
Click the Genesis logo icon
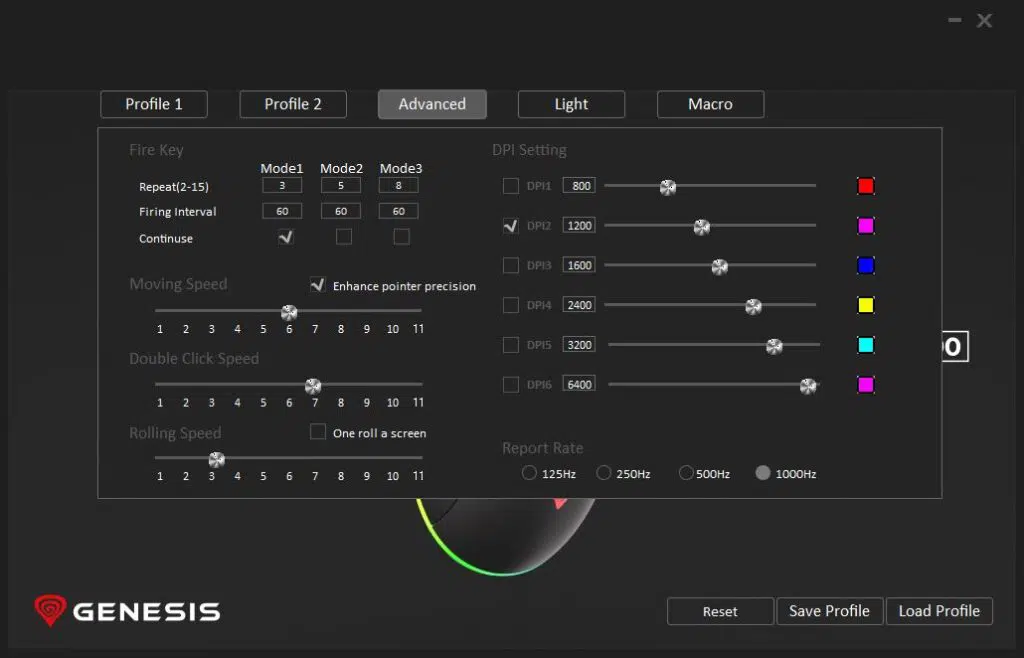(50, 611)
